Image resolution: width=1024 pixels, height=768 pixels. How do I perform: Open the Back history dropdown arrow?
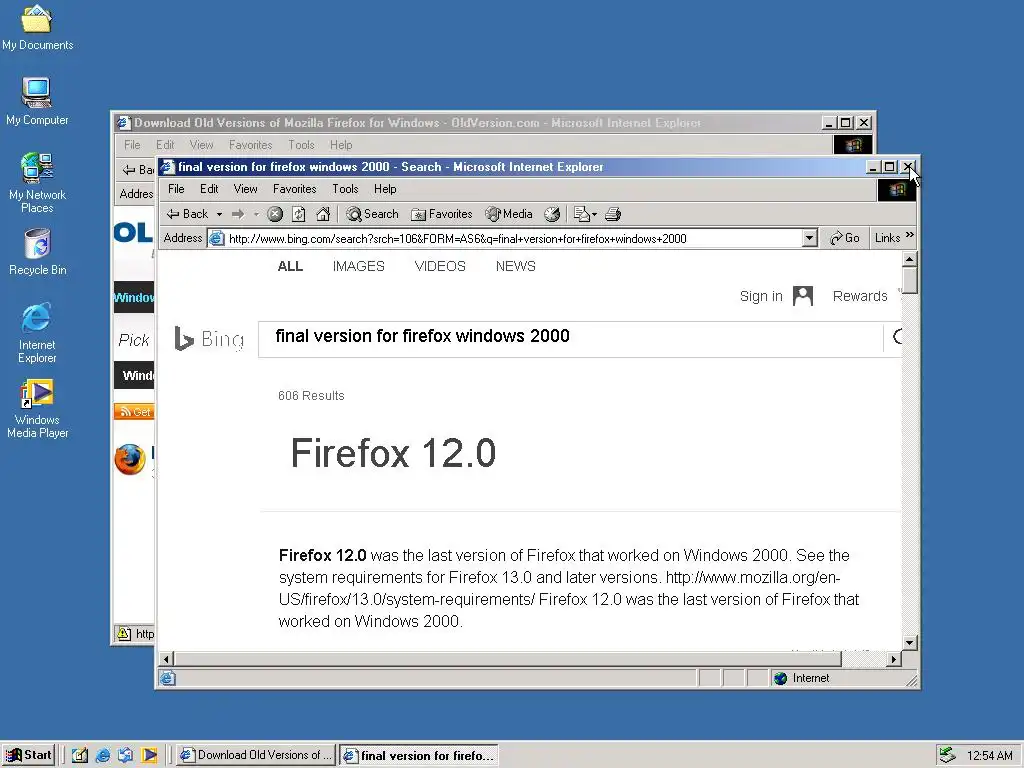coord(219,214)
